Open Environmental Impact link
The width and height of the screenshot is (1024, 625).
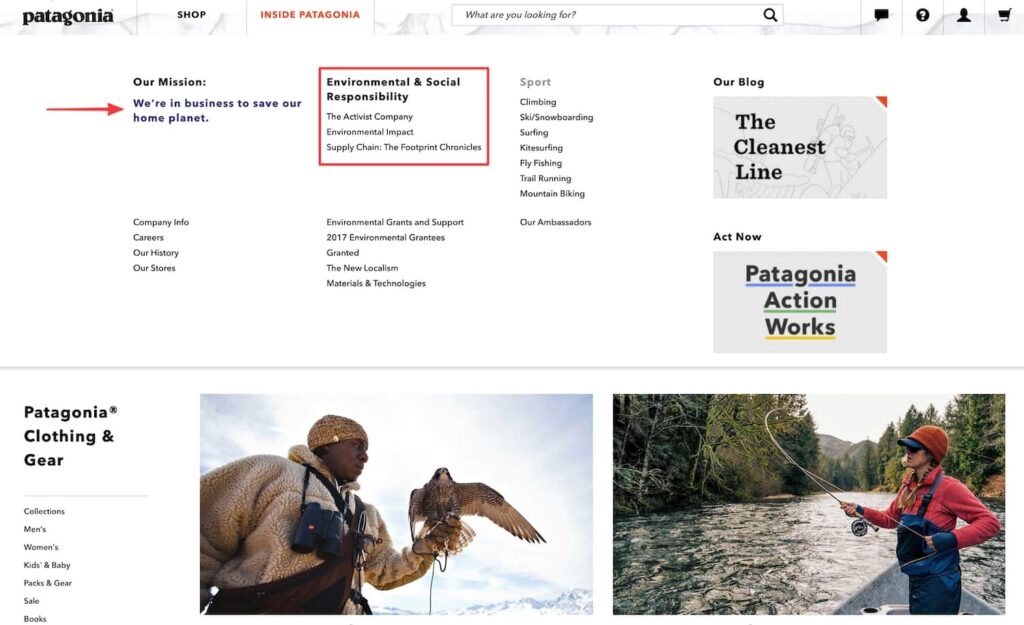pyautogui.click(x=370, y=132)
